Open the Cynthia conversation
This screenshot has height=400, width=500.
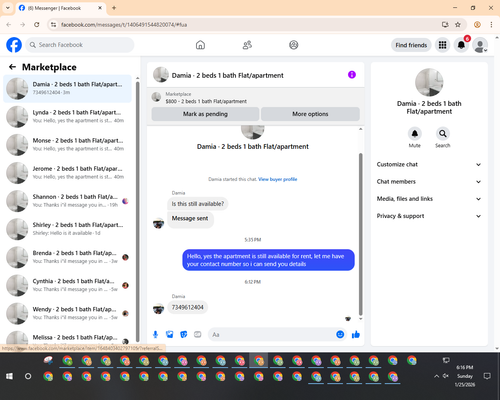[67, 285]
